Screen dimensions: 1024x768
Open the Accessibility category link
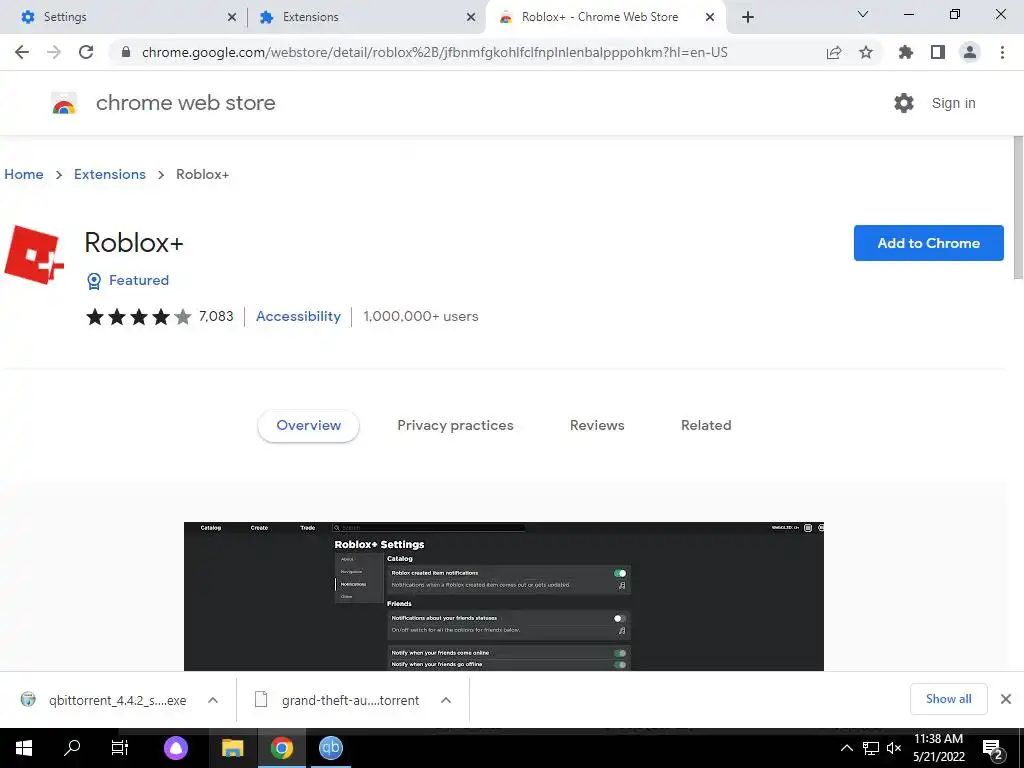click(x=298, y=317)
